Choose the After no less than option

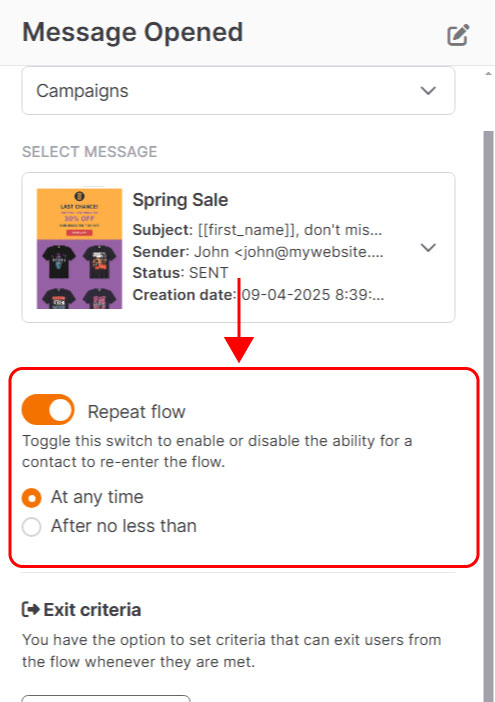32,527
